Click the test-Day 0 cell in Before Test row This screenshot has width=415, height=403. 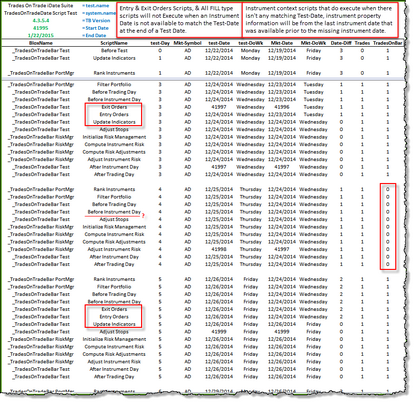pos(160,50)
